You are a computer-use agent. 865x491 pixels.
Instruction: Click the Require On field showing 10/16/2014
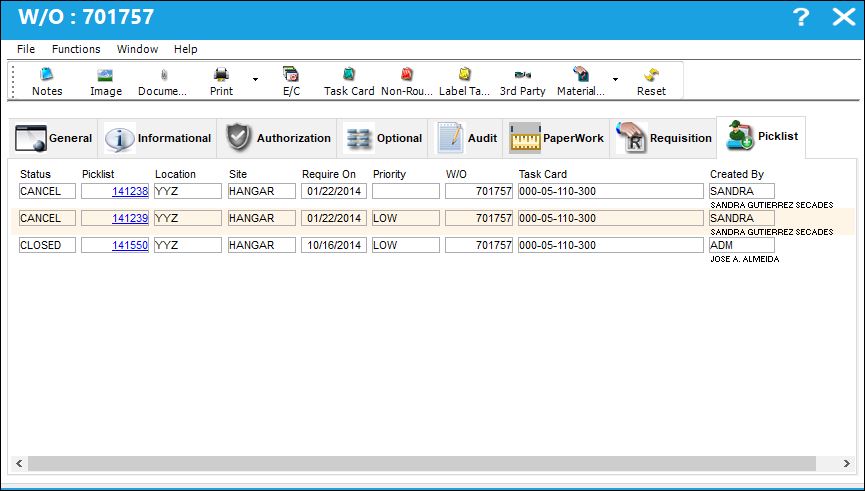[x=334, y=246]
